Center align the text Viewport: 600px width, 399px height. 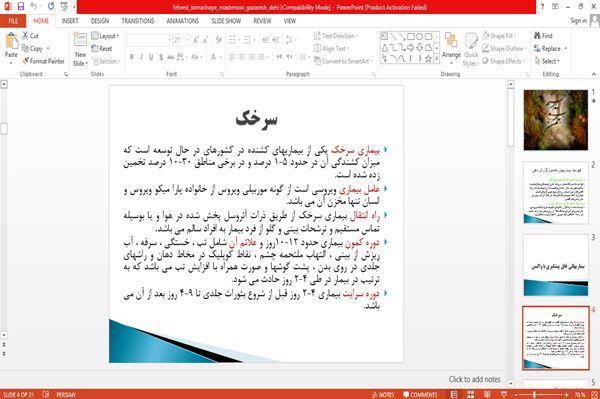[241, 57]
